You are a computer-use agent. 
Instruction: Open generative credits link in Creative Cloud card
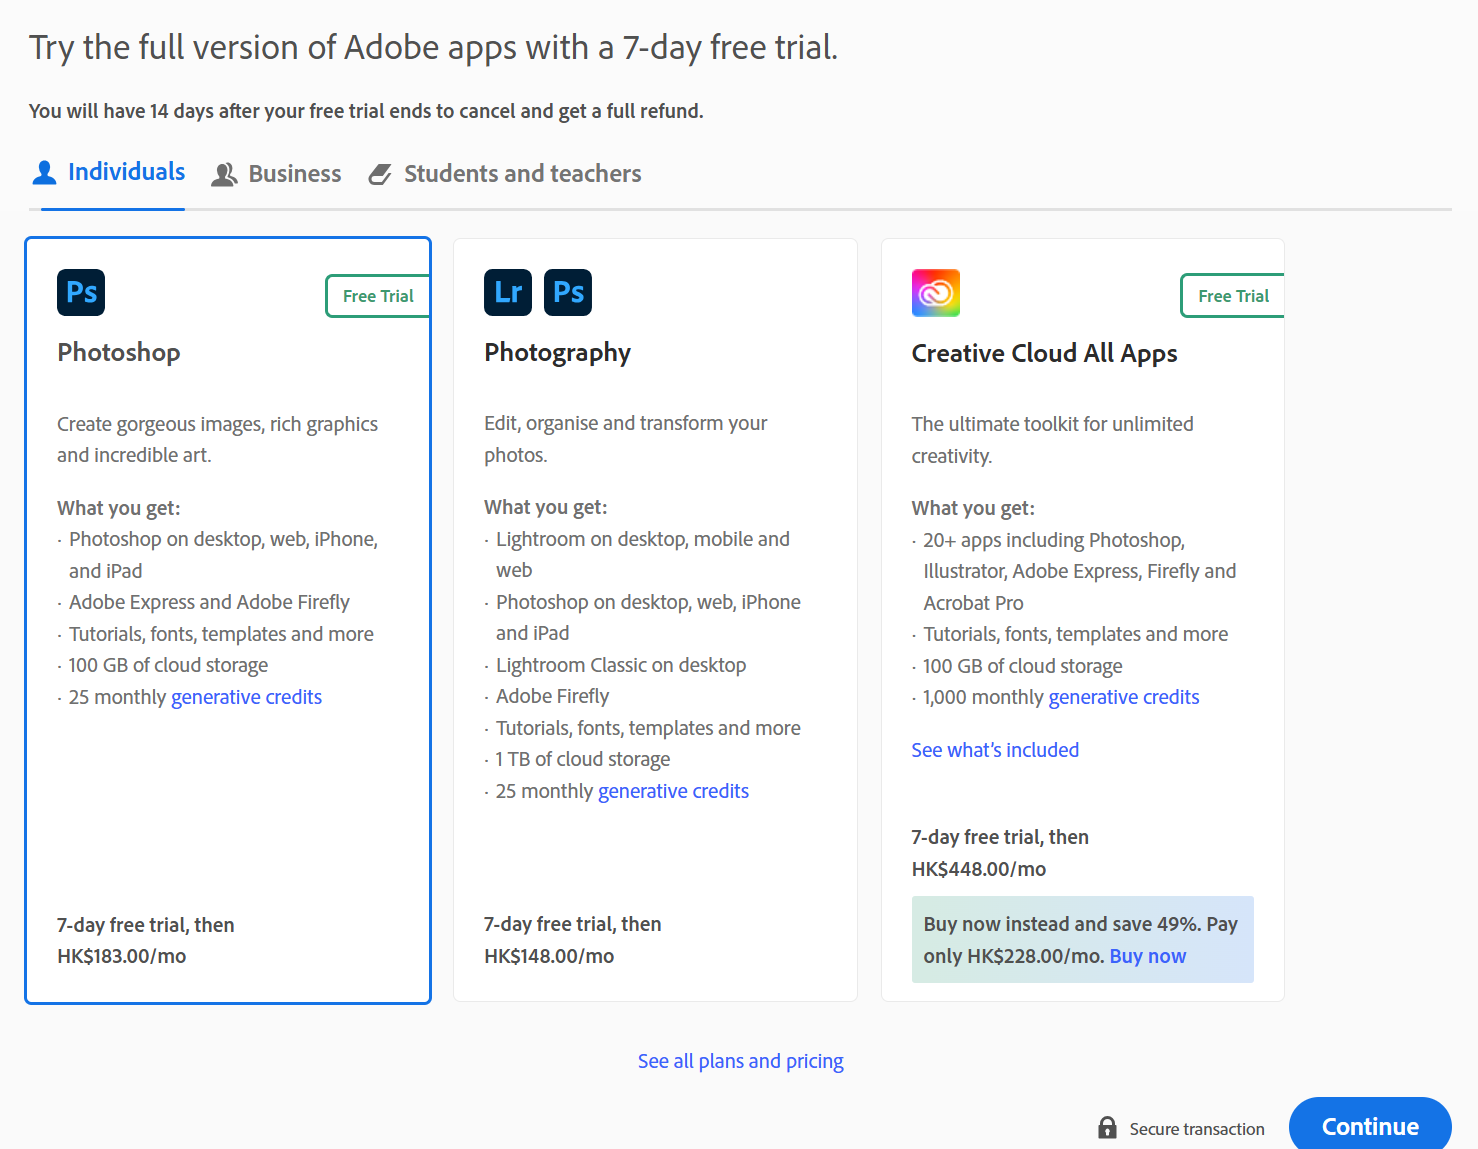pyautogui.click(x=1124, y=697)
